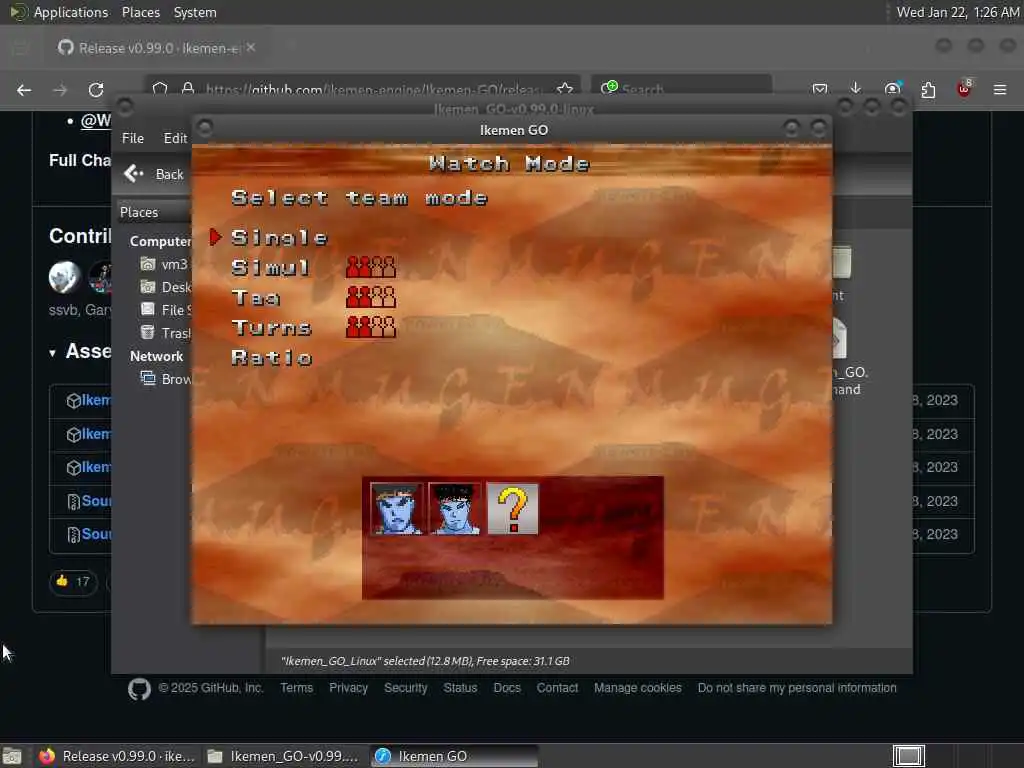The image size is (1024, 768).
Task: Open the Ikemen GO window menu button
Action: (x=204, y=128)
